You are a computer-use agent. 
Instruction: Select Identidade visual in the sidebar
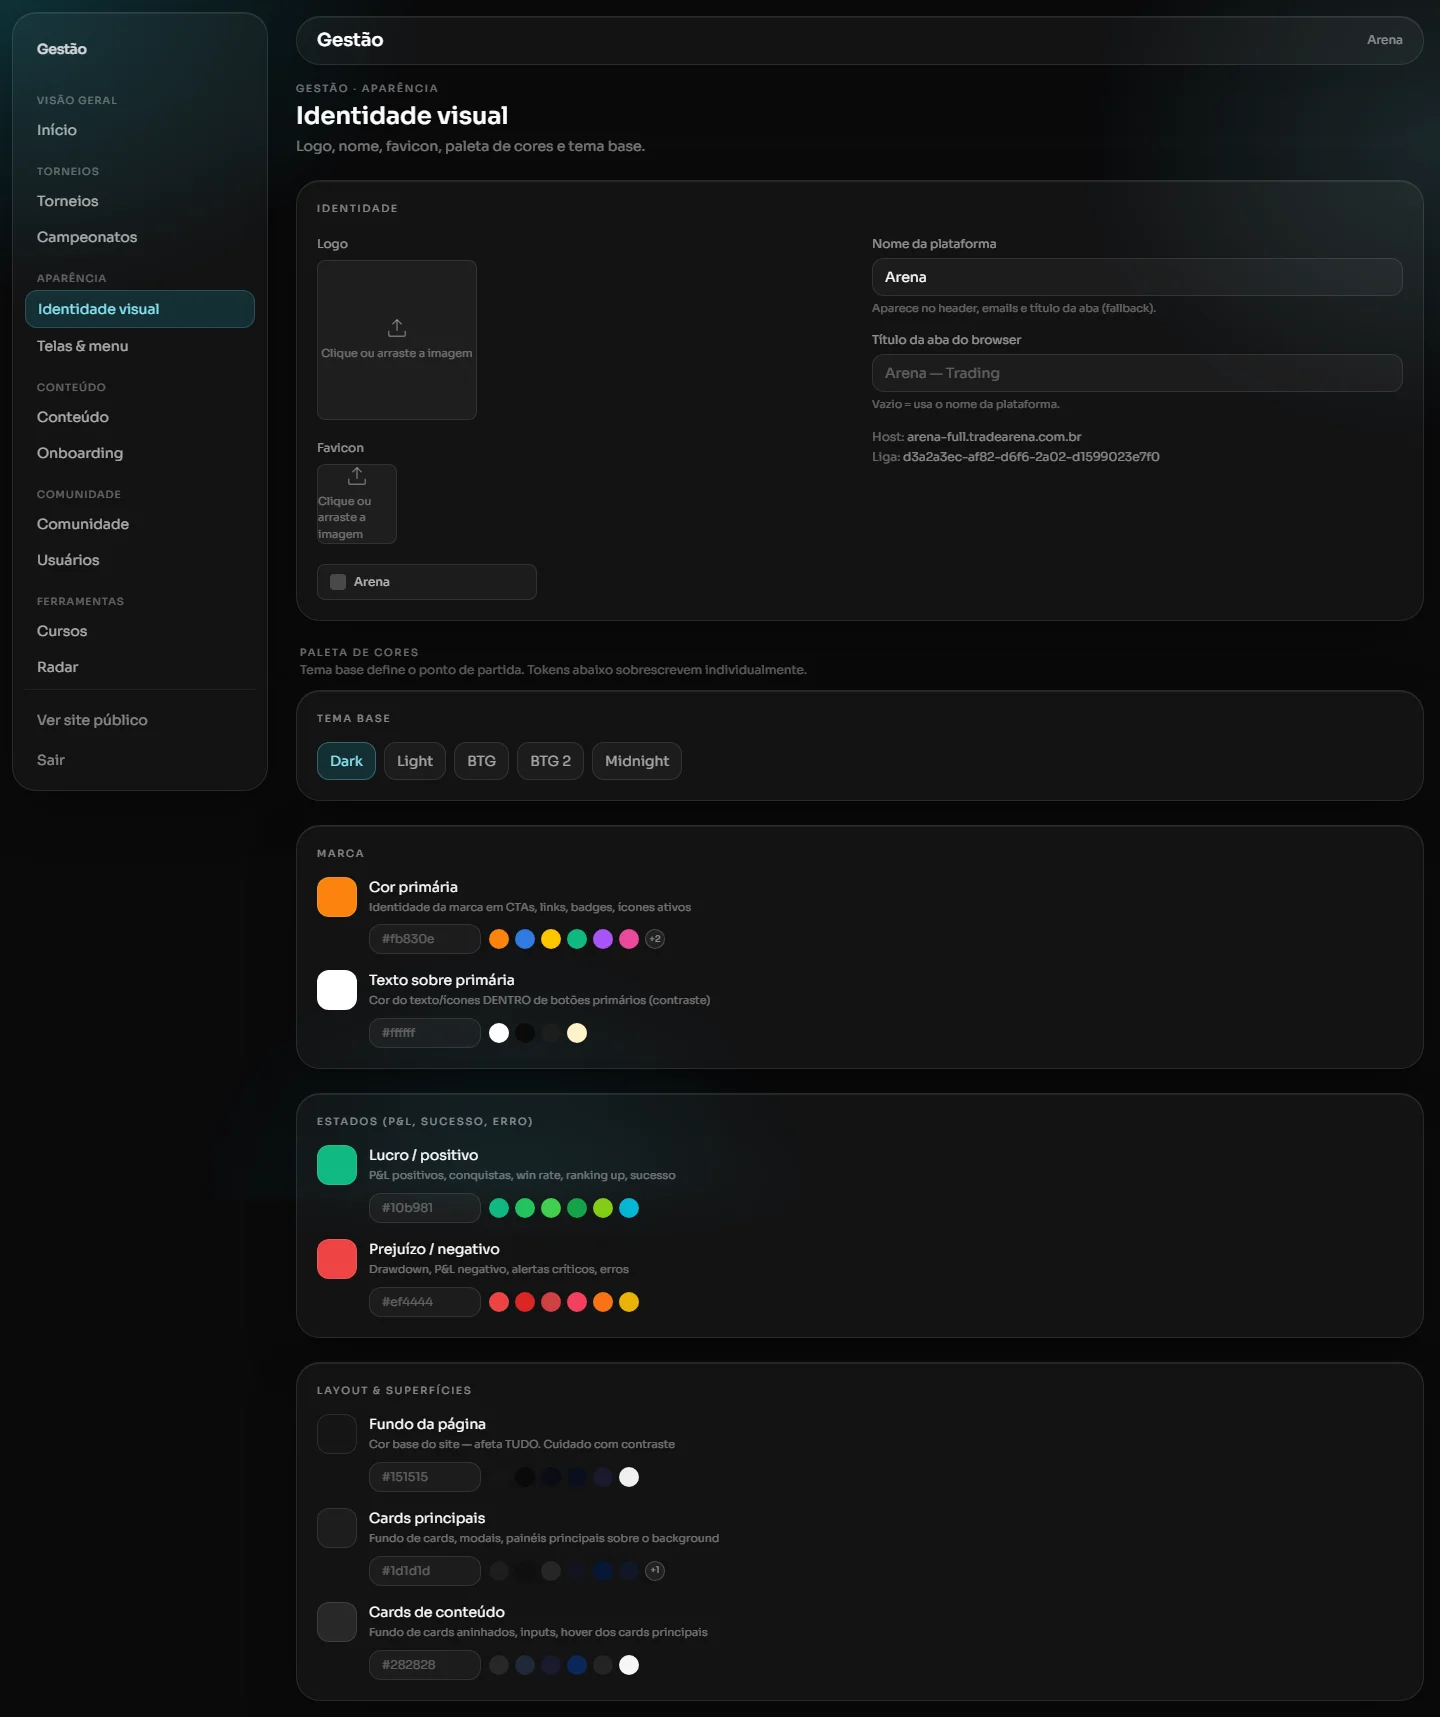click(140, 309)
